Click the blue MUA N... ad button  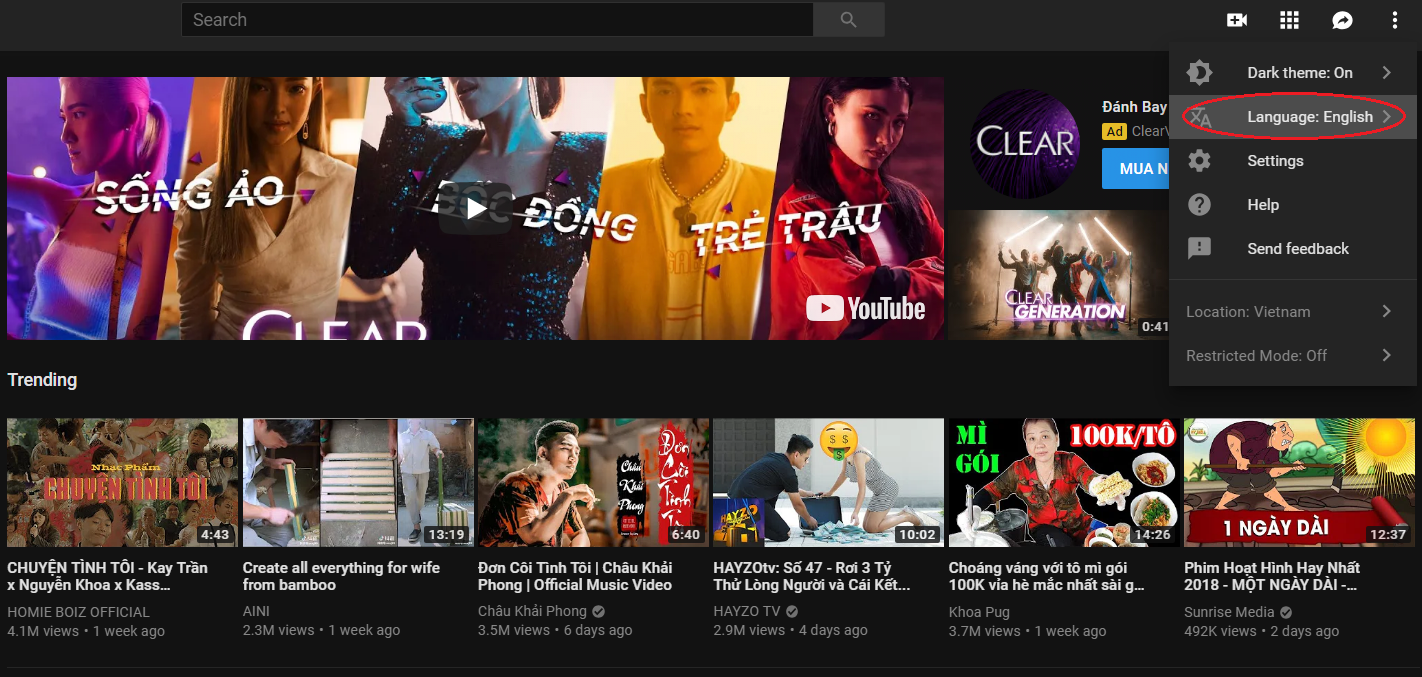pyautogui.click(x=1136, y=169)
